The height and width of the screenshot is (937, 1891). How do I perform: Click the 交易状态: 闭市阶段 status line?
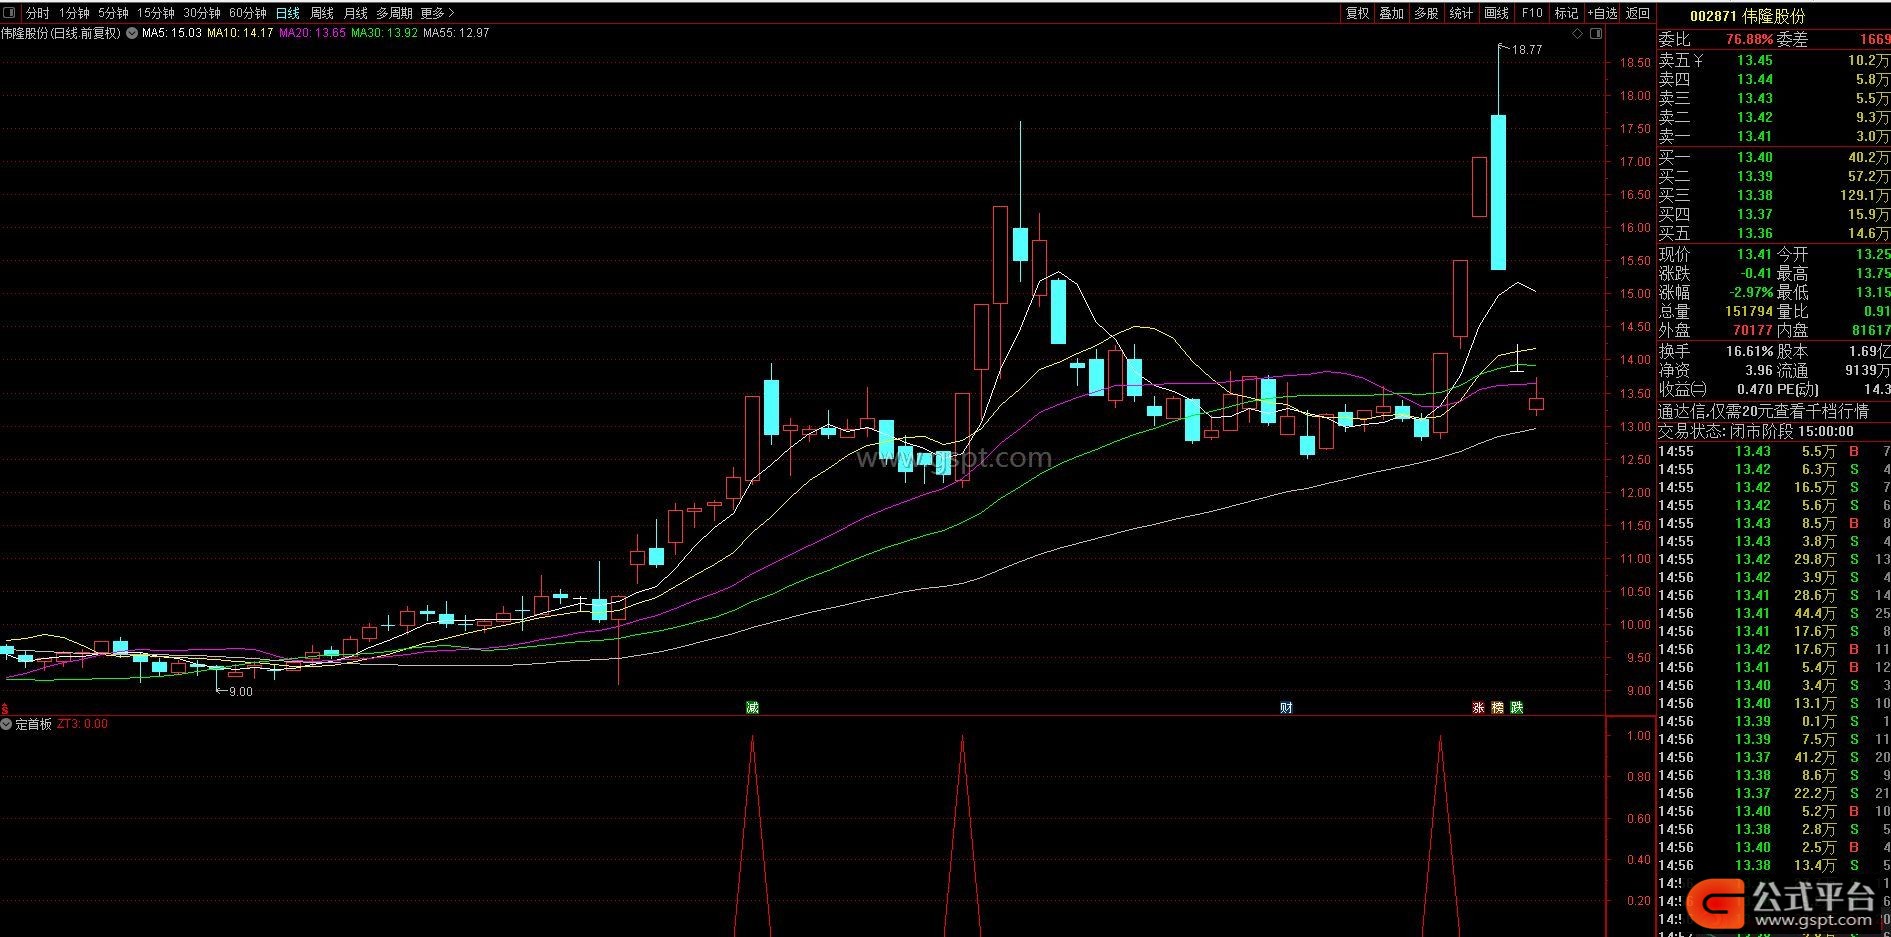tap(1756, 431)
